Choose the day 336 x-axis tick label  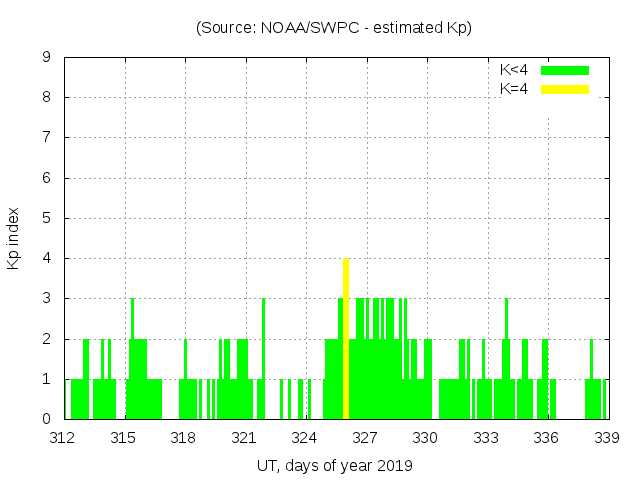click(547, 438)
